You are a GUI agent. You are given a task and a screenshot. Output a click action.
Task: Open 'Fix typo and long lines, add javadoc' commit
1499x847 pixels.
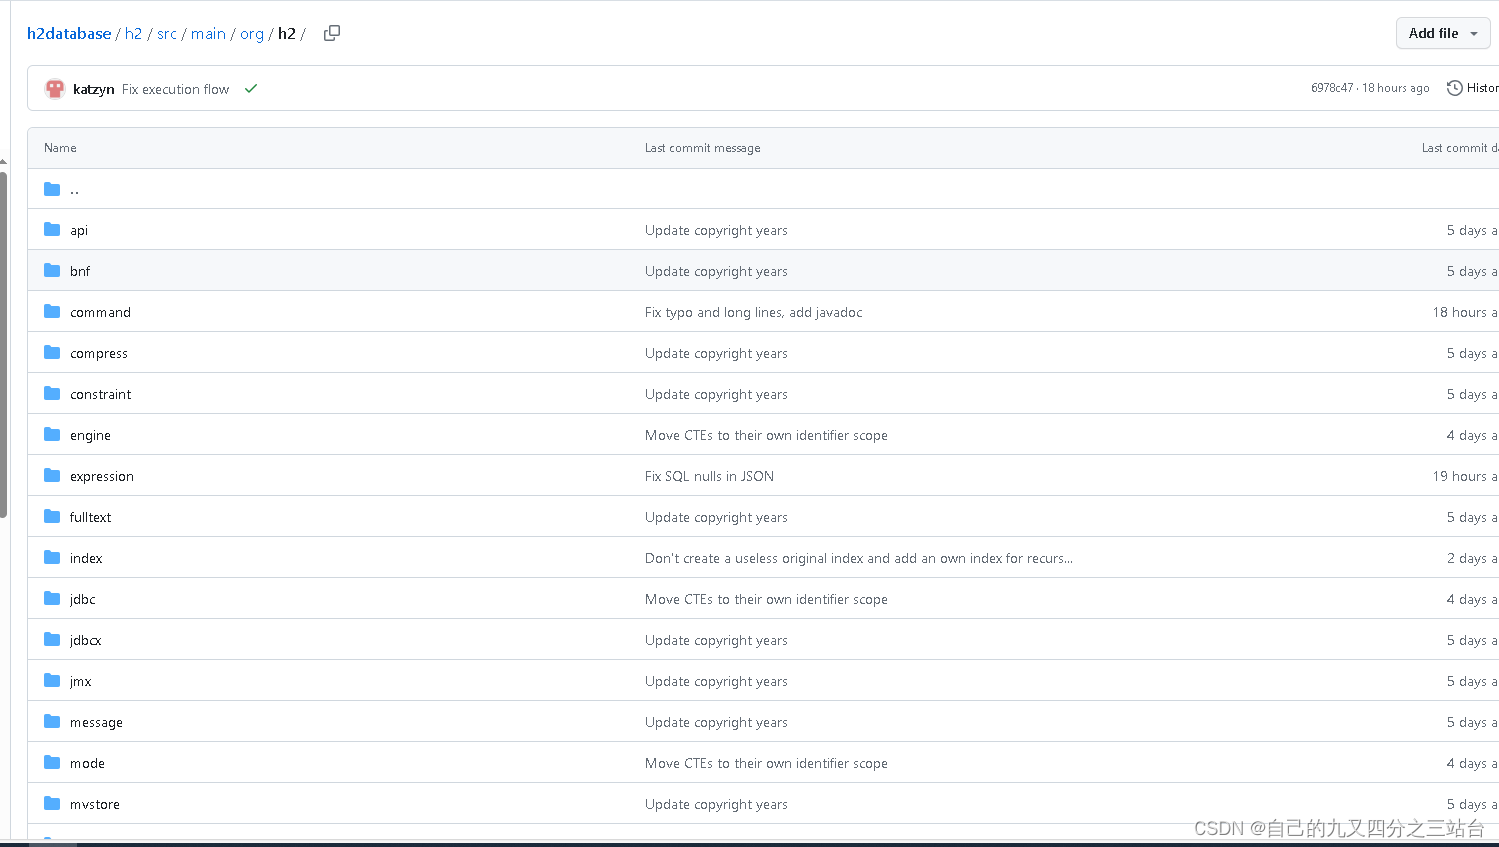tap(753, 312)
